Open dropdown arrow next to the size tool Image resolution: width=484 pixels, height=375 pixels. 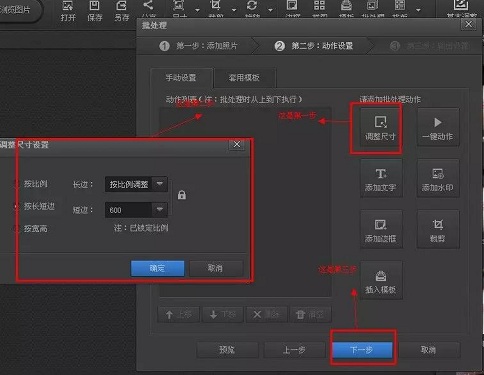point(197,10)
